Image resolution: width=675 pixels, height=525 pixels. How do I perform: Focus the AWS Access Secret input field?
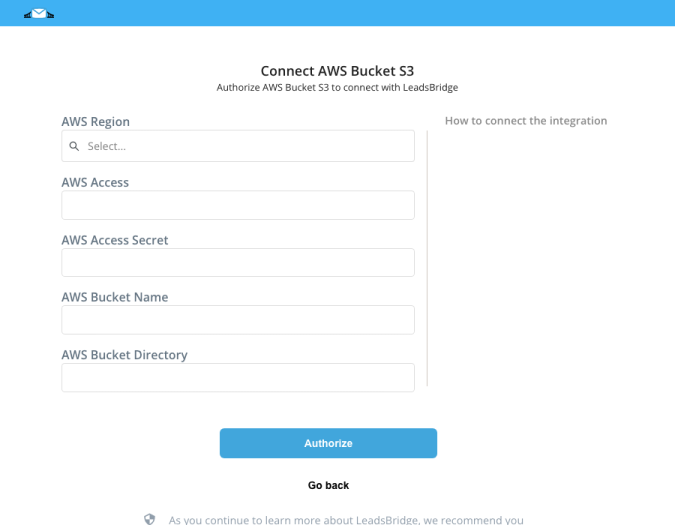pyautogui.click(x=238, y=262)
